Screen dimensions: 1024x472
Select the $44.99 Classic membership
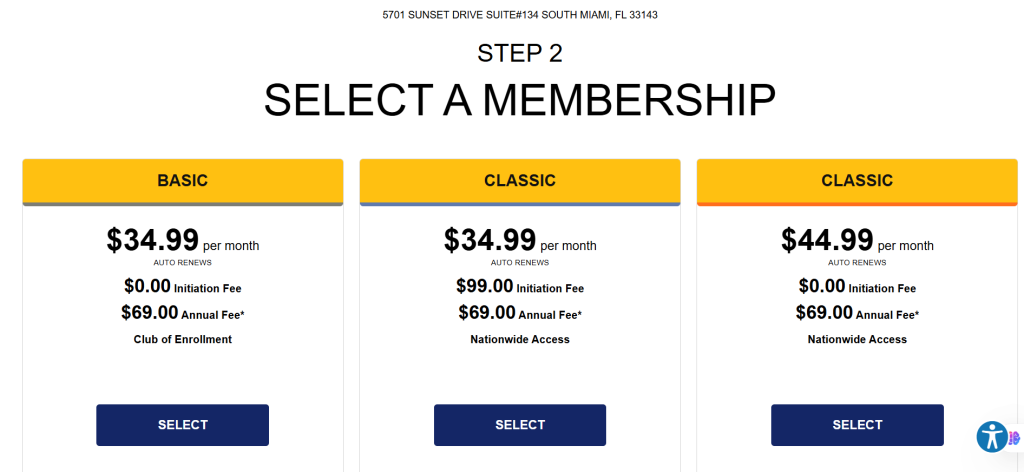[857, 425]
